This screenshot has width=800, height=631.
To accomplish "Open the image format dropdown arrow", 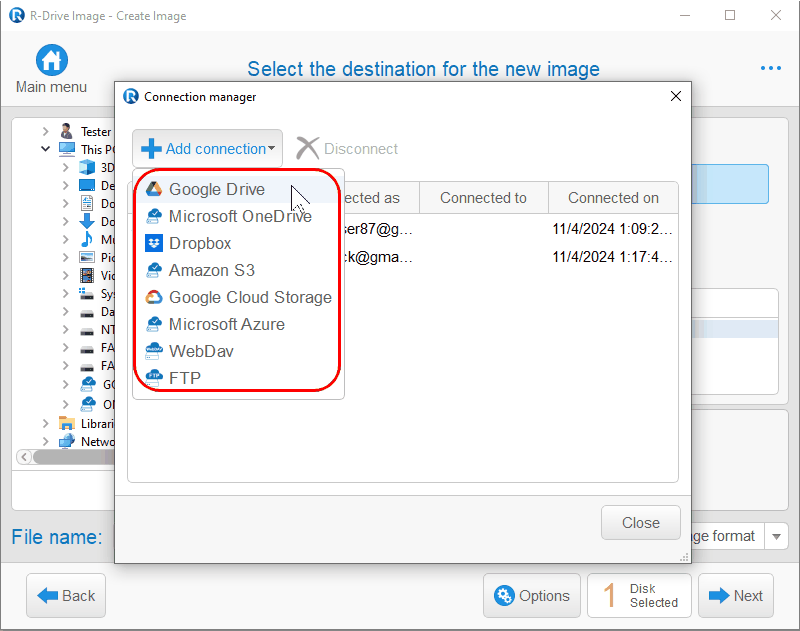I will [x=776, y=536].
